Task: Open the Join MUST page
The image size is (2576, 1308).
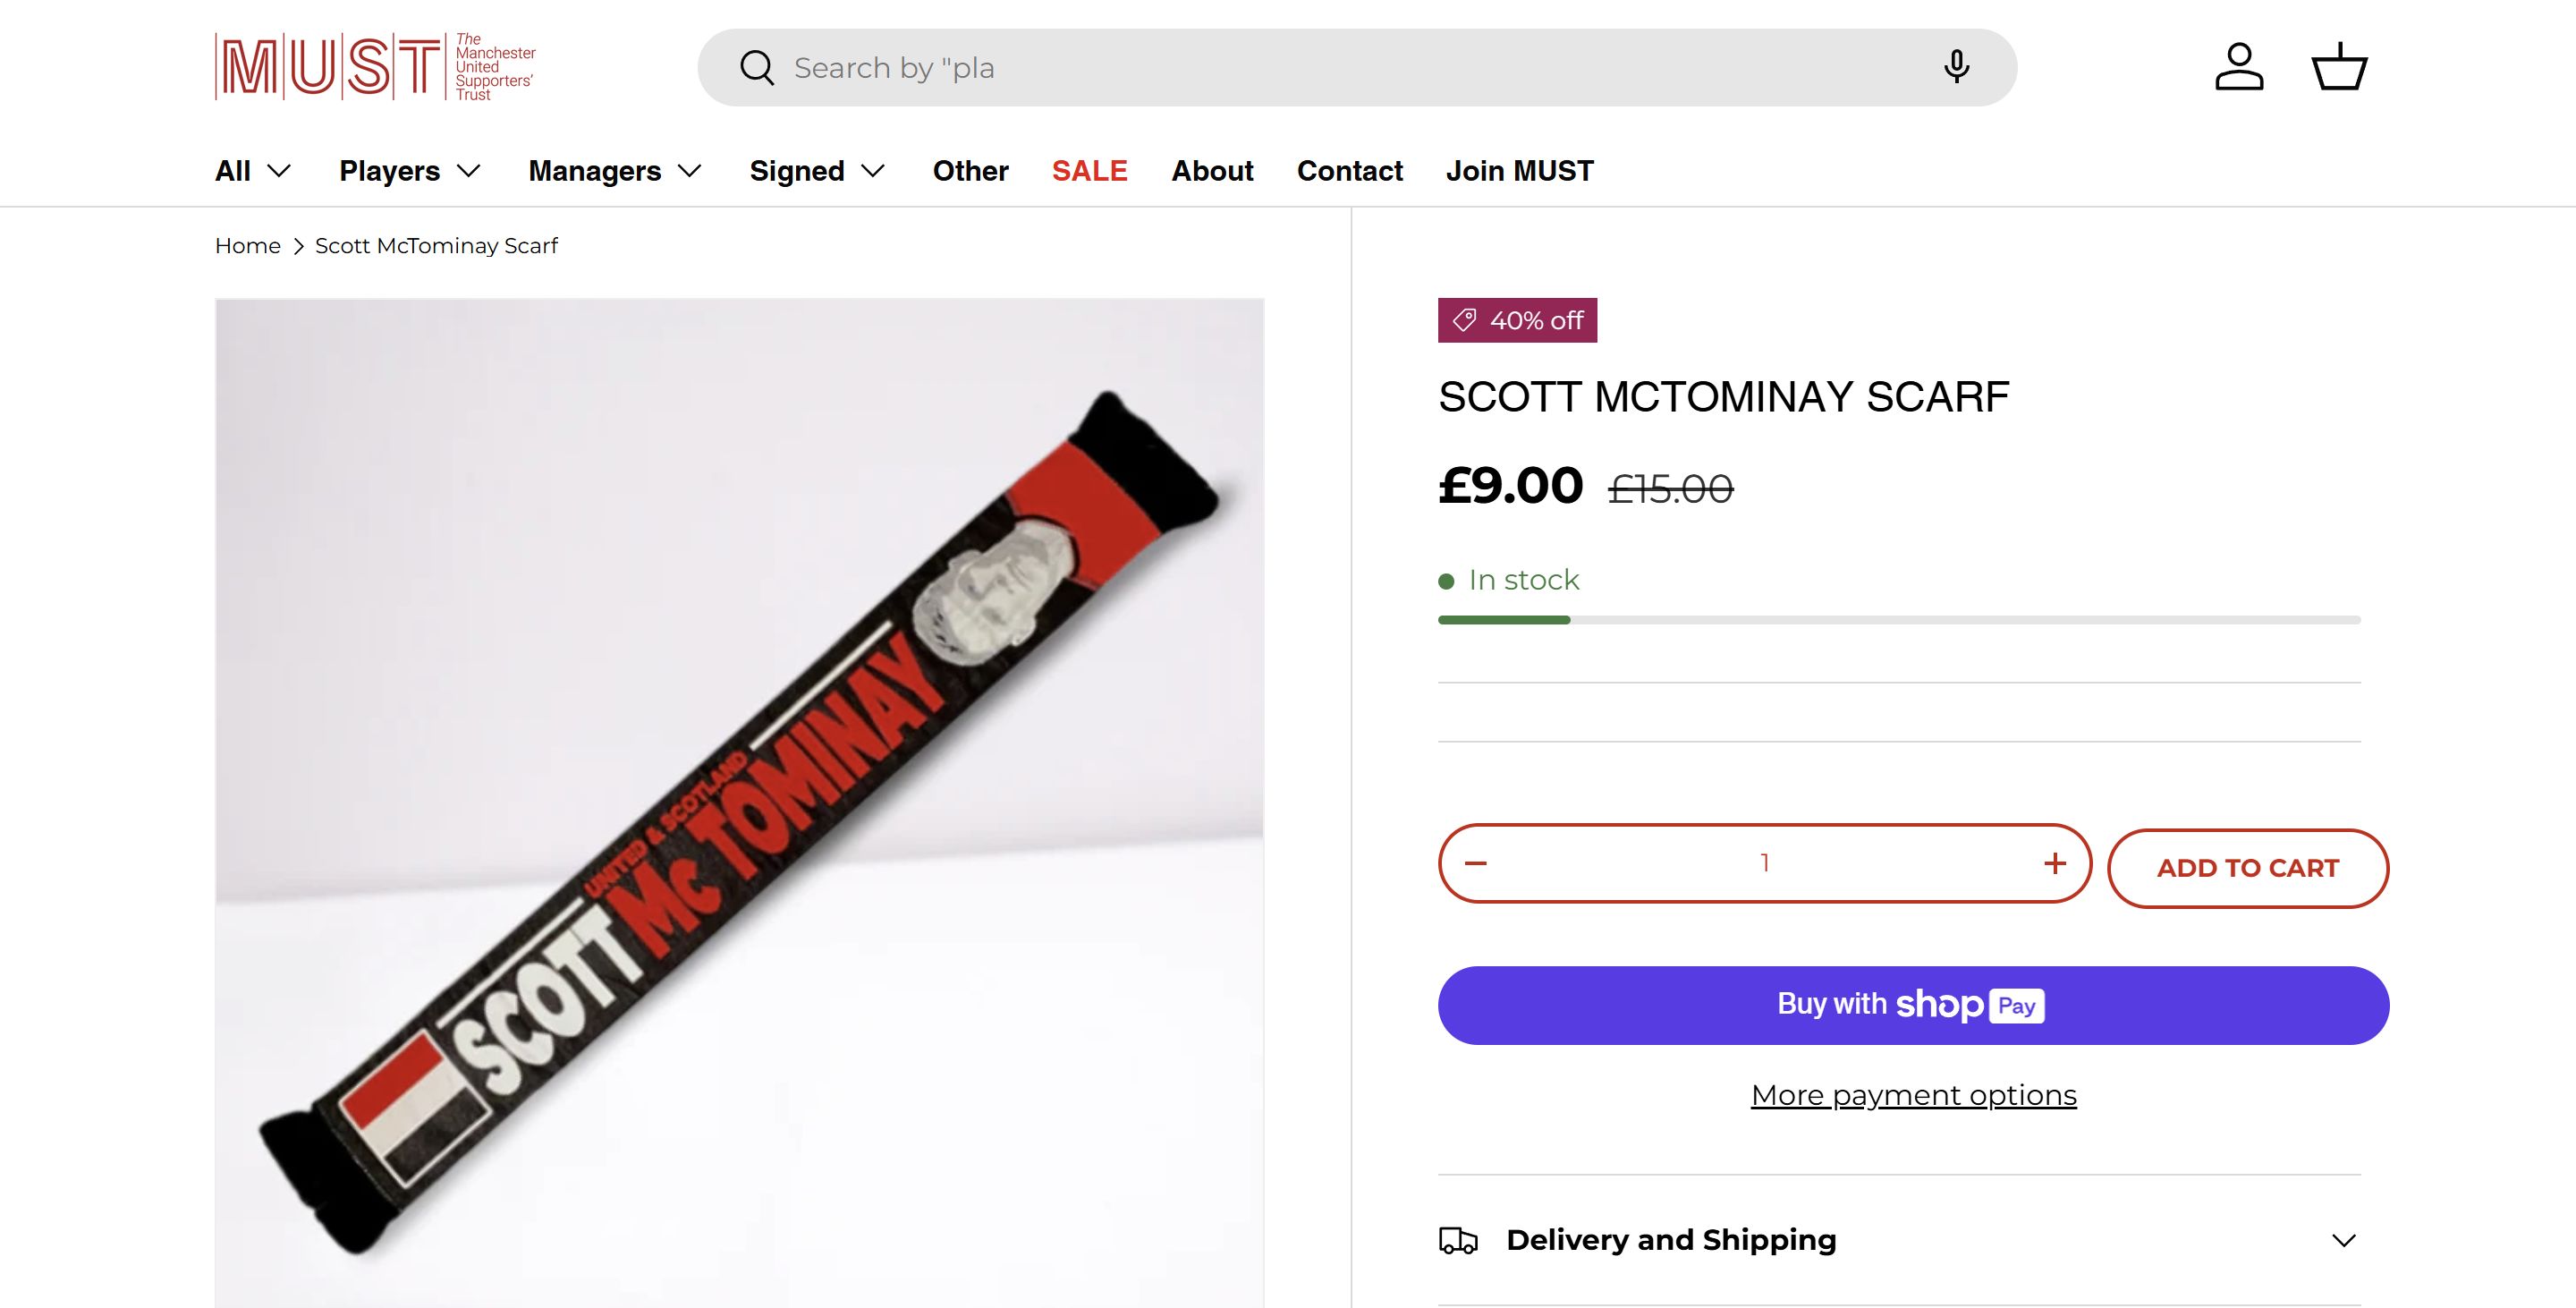Action: [1519, 171]
